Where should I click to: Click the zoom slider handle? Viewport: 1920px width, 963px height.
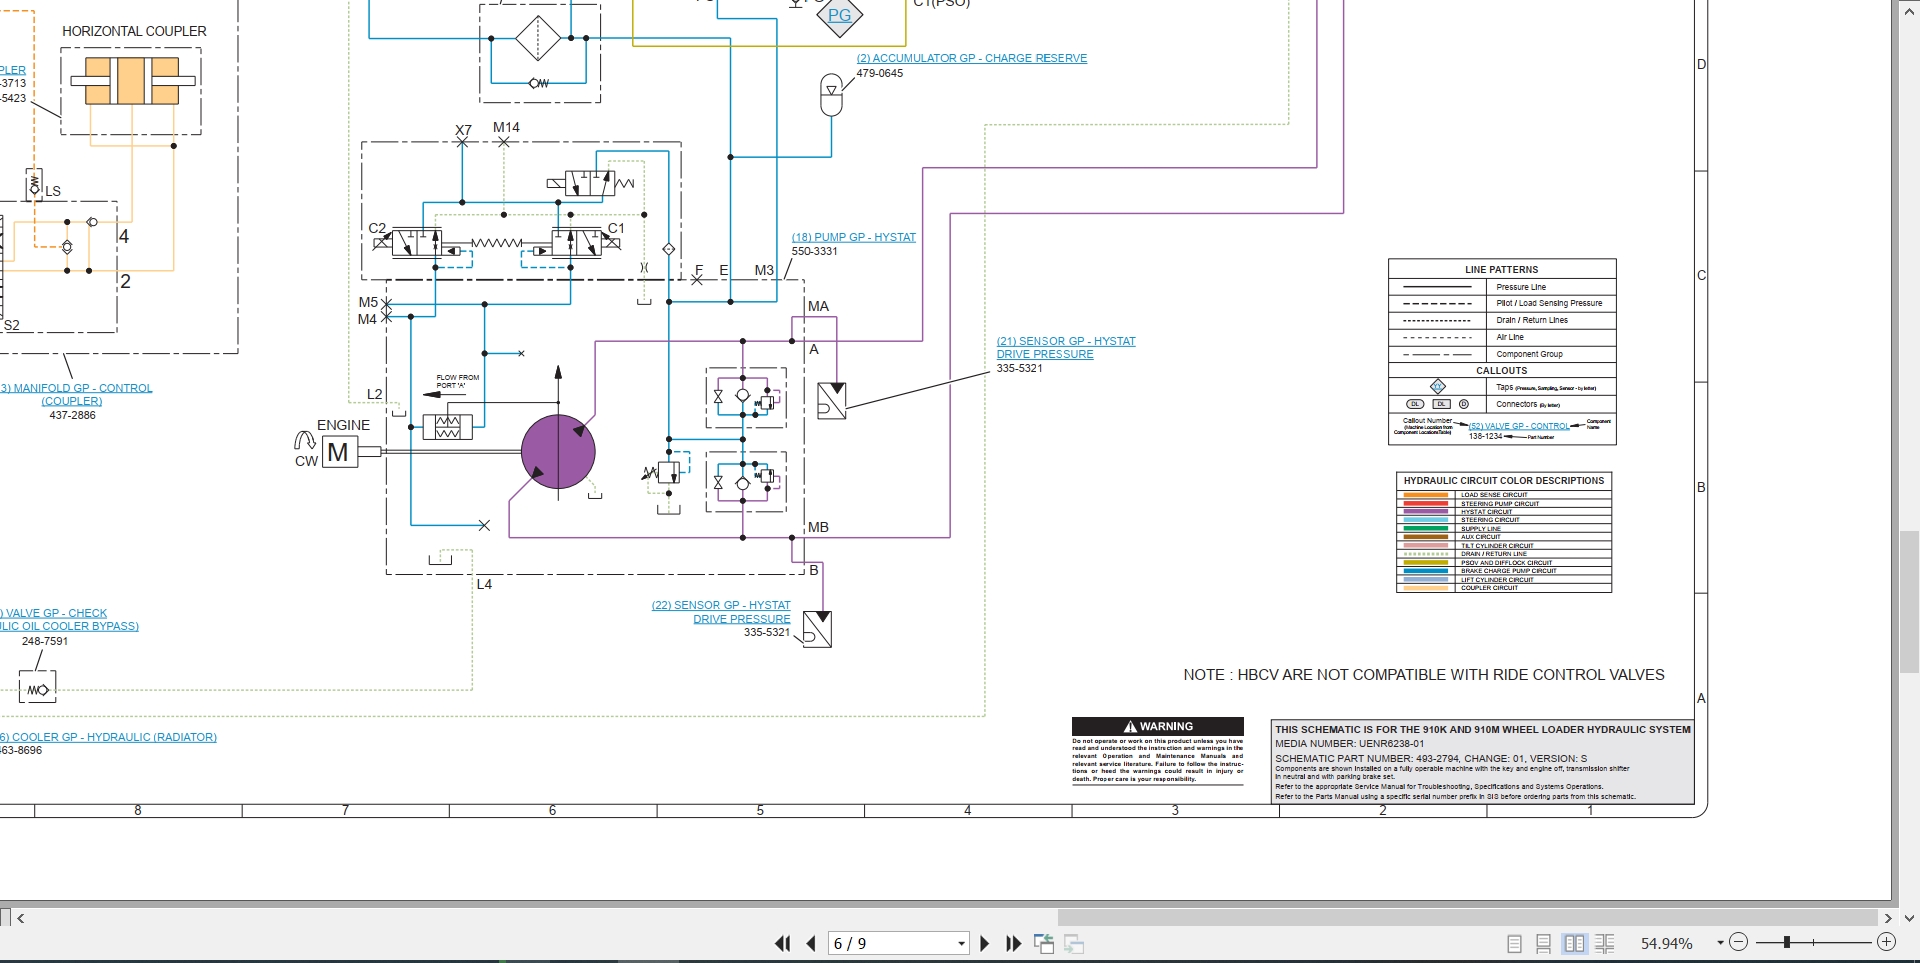click(x=1786, y=942)
